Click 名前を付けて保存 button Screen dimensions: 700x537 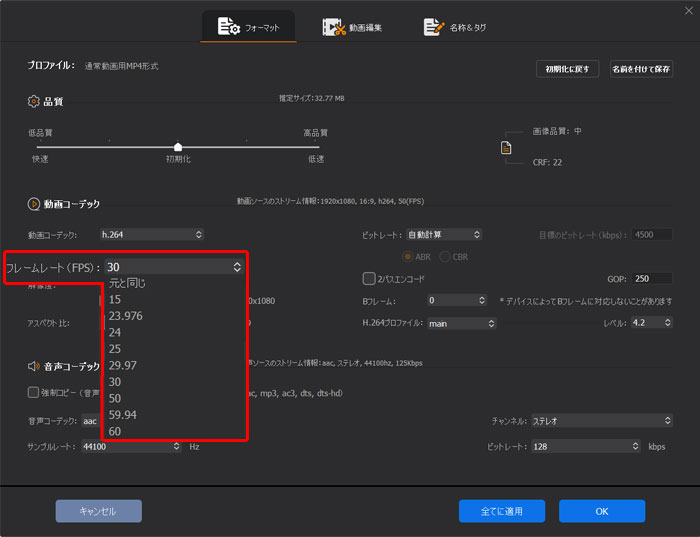641,69
